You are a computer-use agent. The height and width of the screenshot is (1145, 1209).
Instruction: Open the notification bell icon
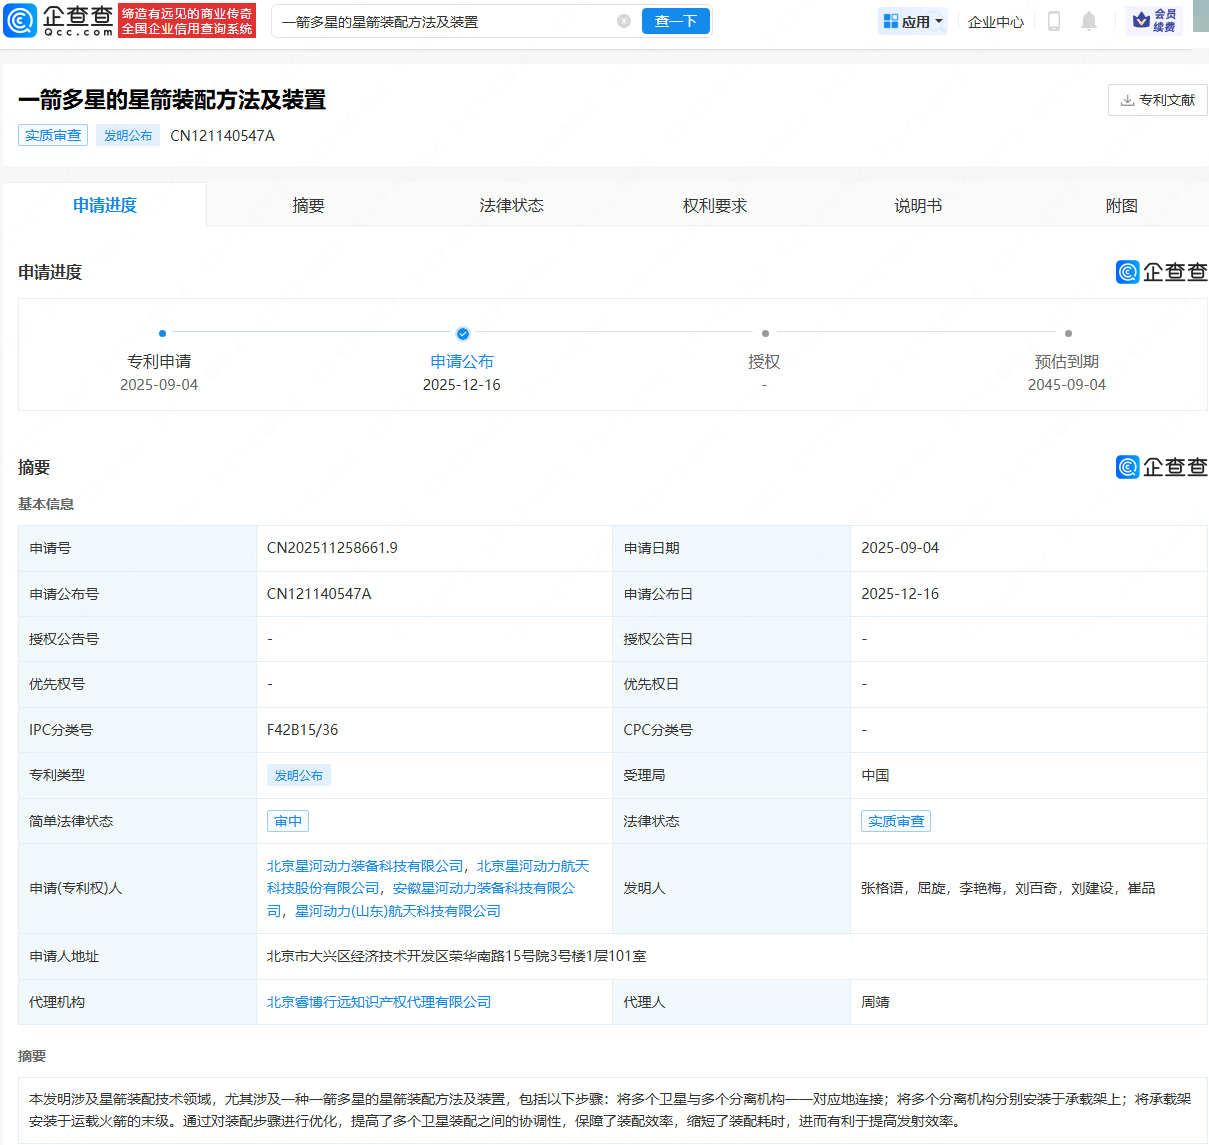point(1089,20)
